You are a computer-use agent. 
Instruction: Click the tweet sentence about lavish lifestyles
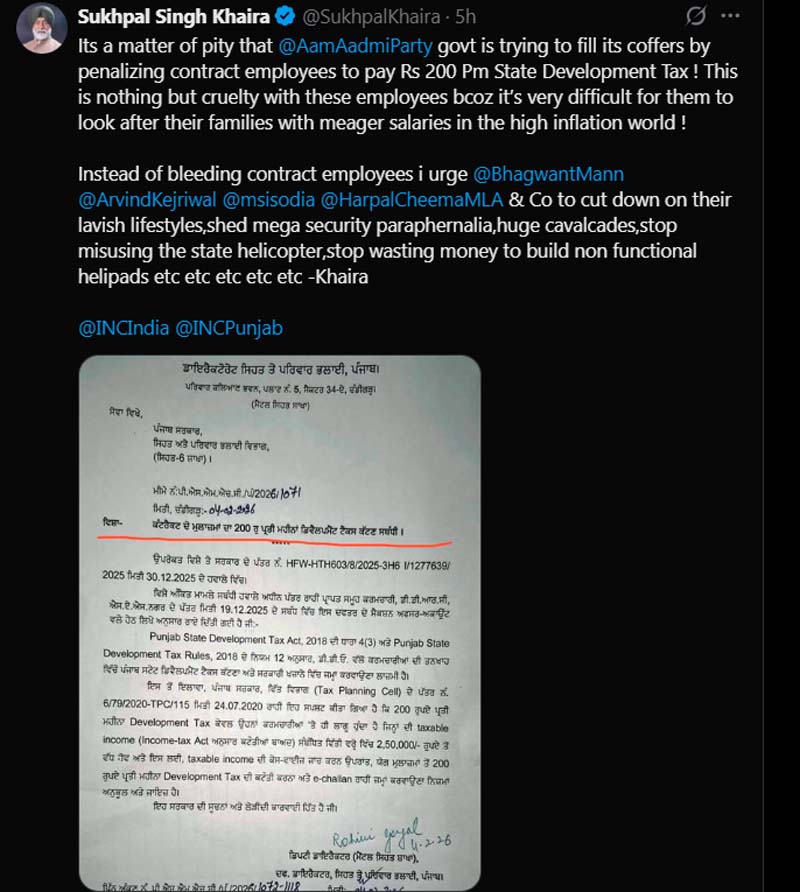(377, 225)
